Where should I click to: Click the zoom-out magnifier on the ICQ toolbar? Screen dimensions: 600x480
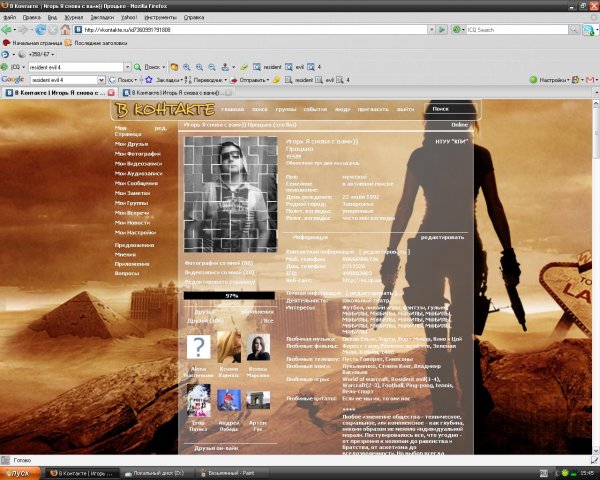[x=212, y=67]
